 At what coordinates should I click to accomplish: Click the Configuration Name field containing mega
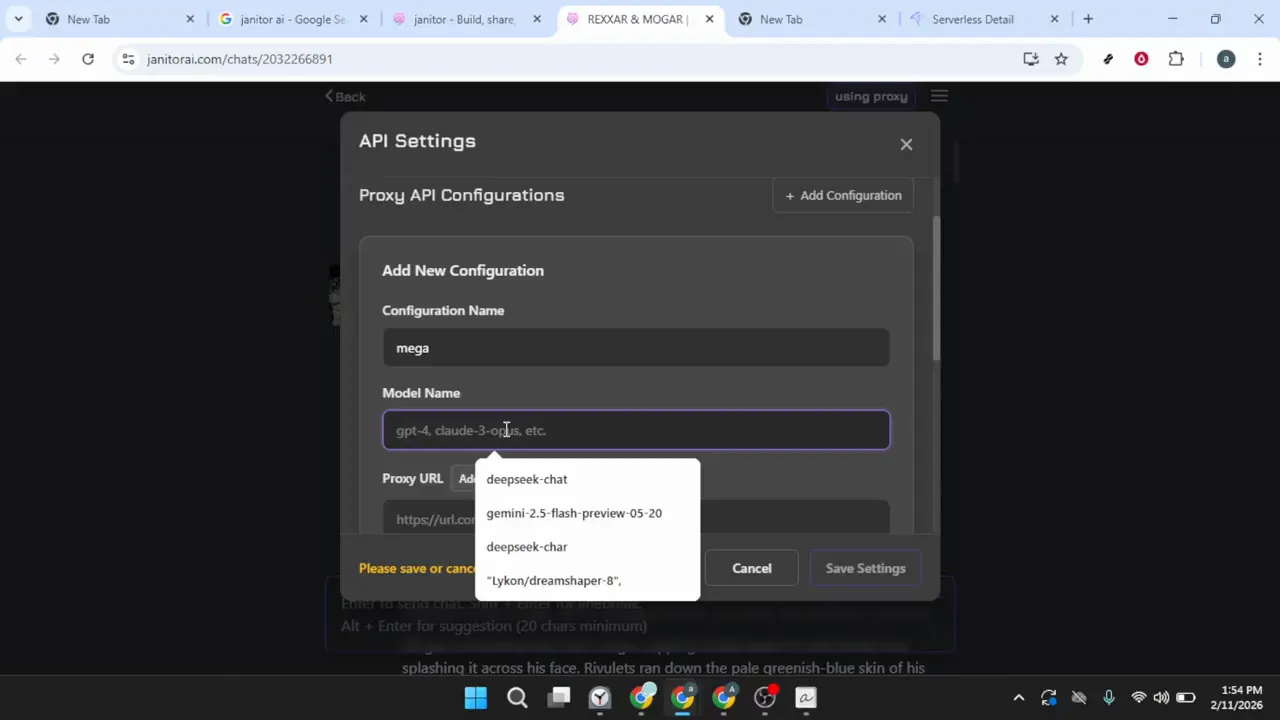(636, 348)
